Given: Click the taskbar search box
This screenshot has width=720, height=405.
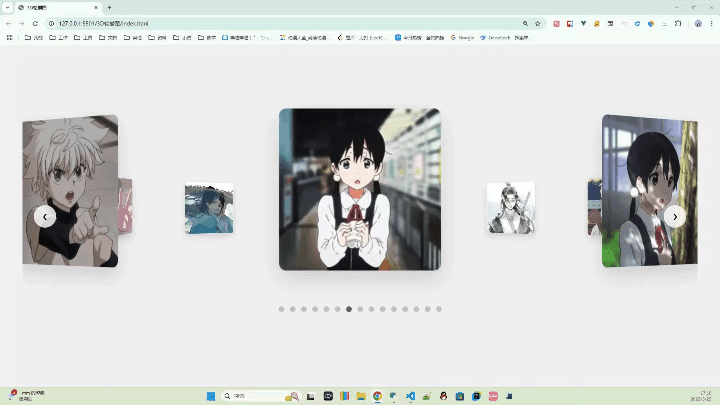Looking at the screenshot, I should [x=261, y=396].
